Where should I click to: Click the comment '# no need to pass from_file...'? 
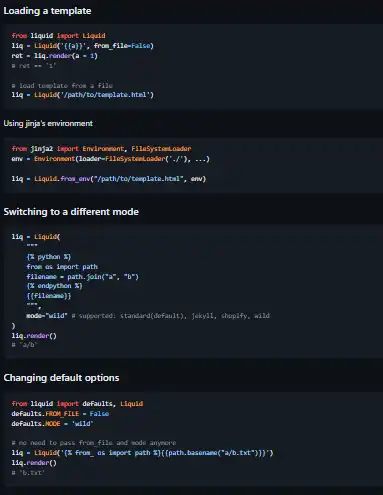[x=94, y=443]
